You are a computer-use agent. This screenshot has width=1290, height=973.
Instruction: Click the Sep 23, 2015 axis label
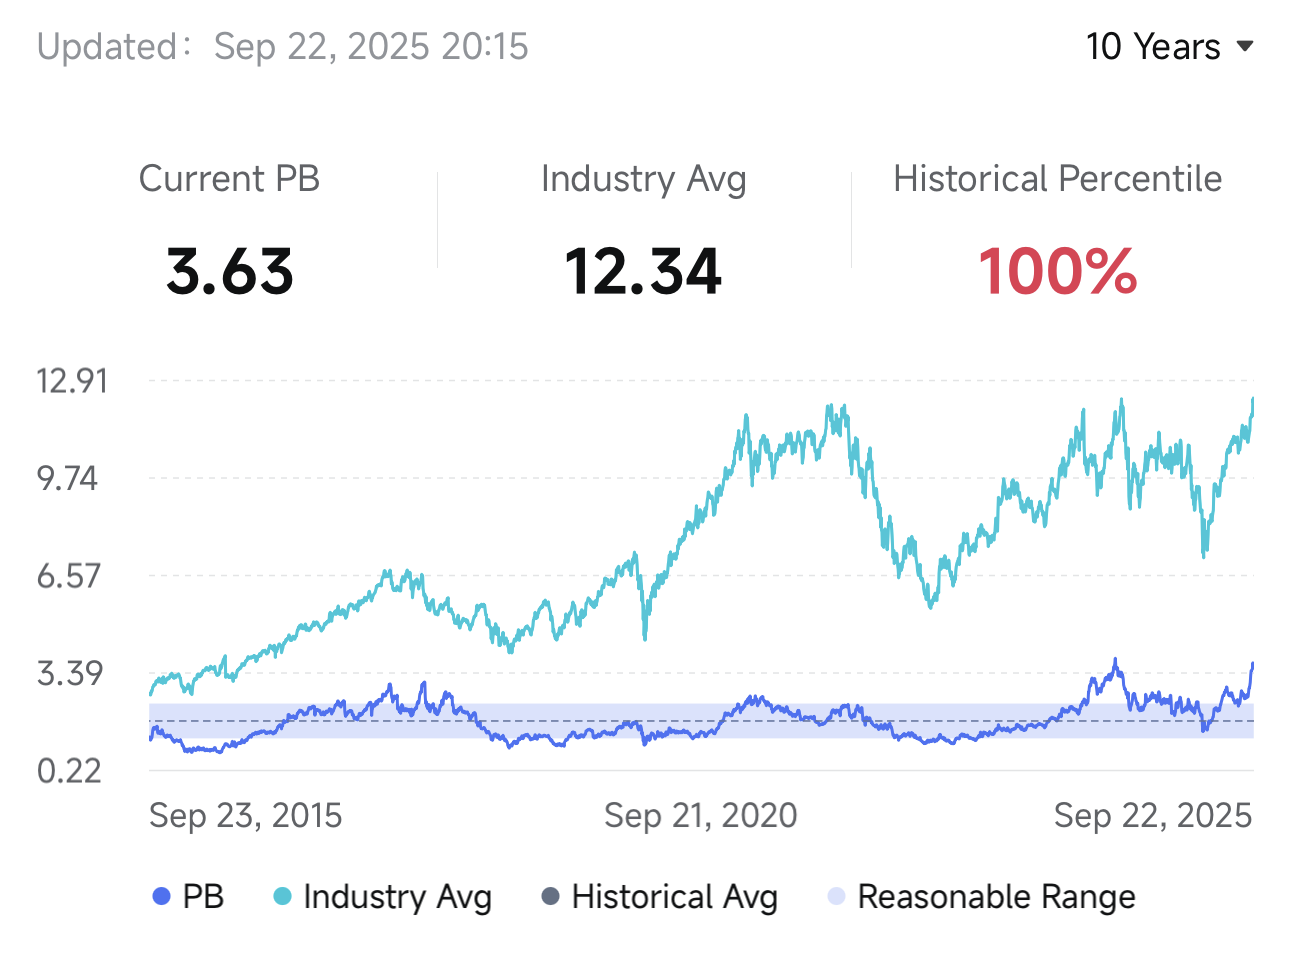[x=245, y=815]
